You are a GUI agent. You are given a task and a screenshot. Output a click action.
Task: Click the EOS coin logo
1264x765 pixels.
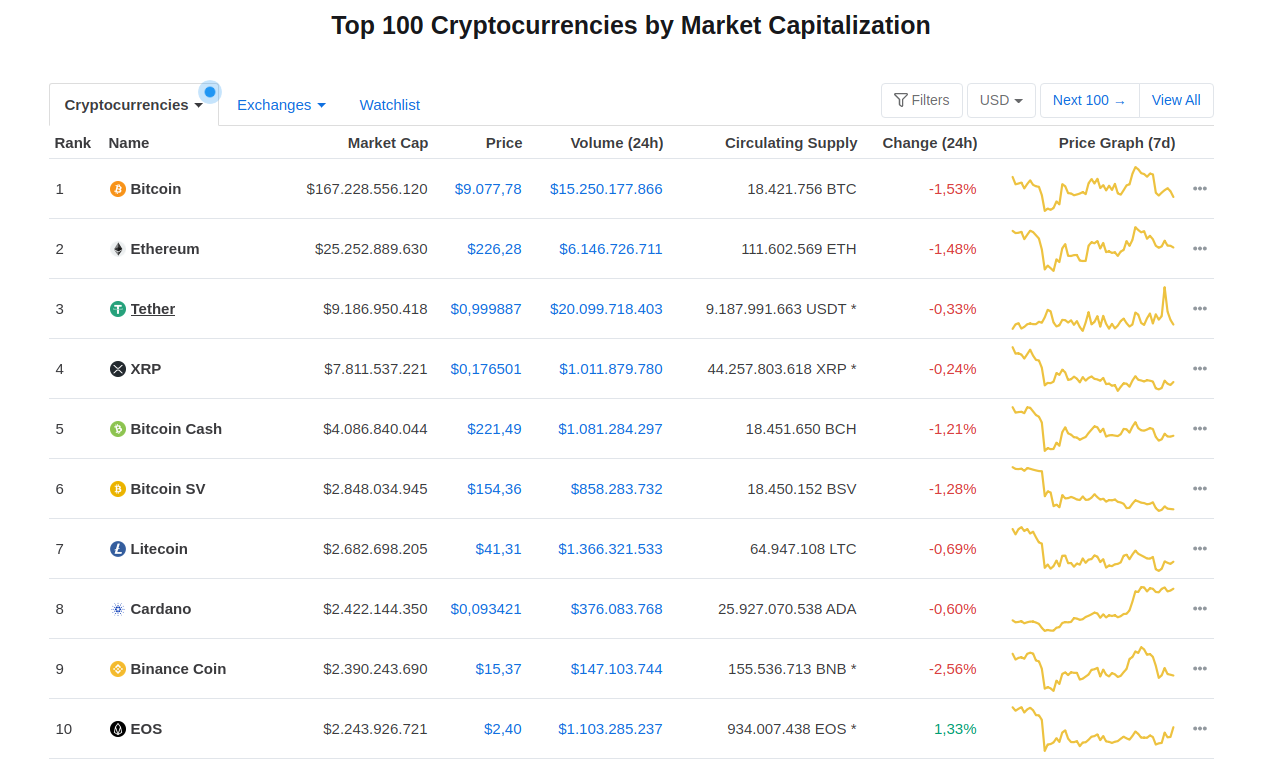pyautogui.click(x=117, y=728)
